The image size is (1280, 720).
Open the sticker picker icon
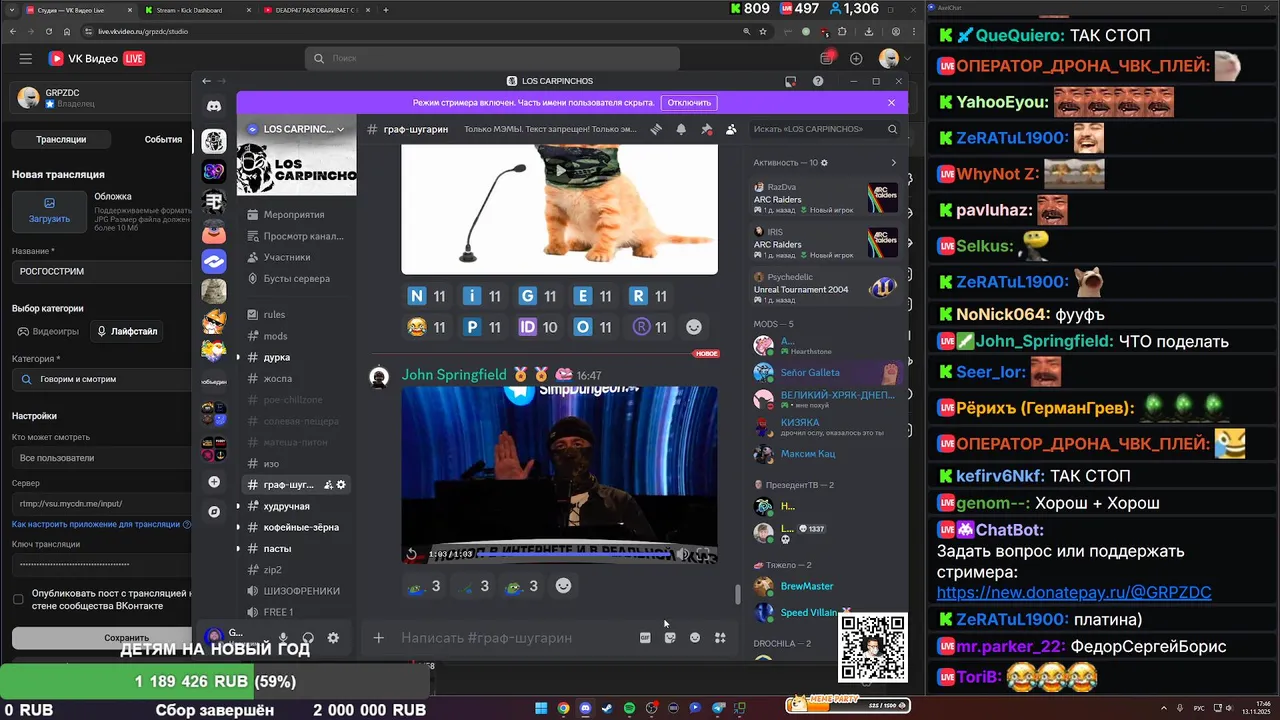pyautogui.click(x=670, y=638)
